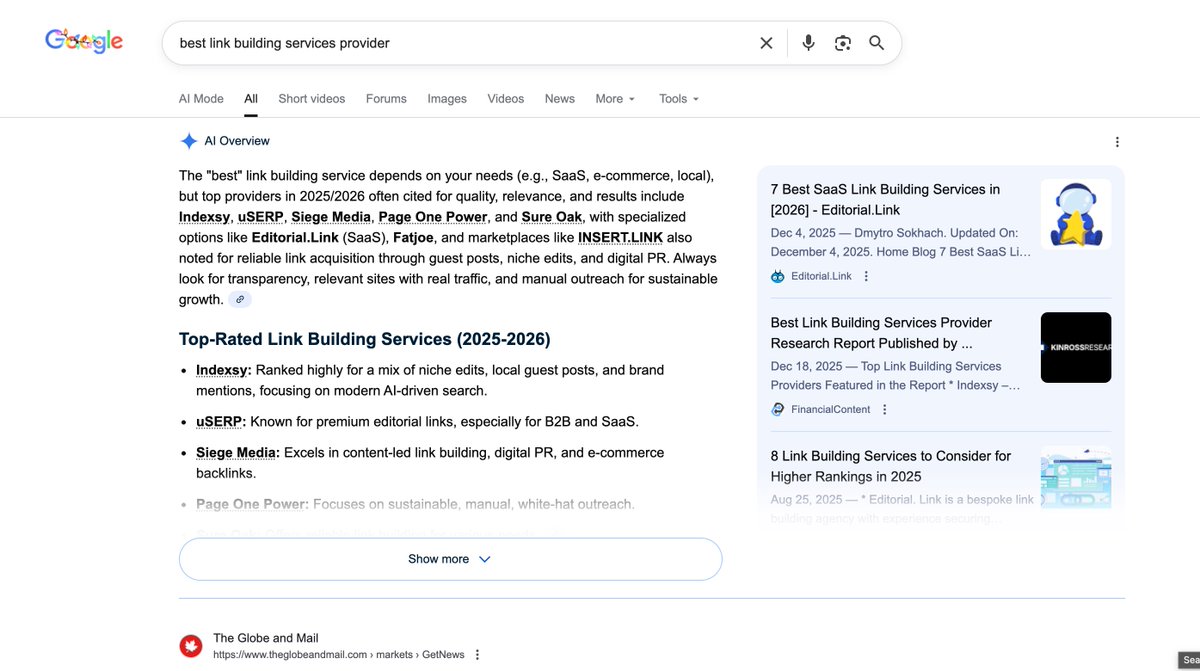
Task: Open The Globe and Mail result
Action: [265, 638]
